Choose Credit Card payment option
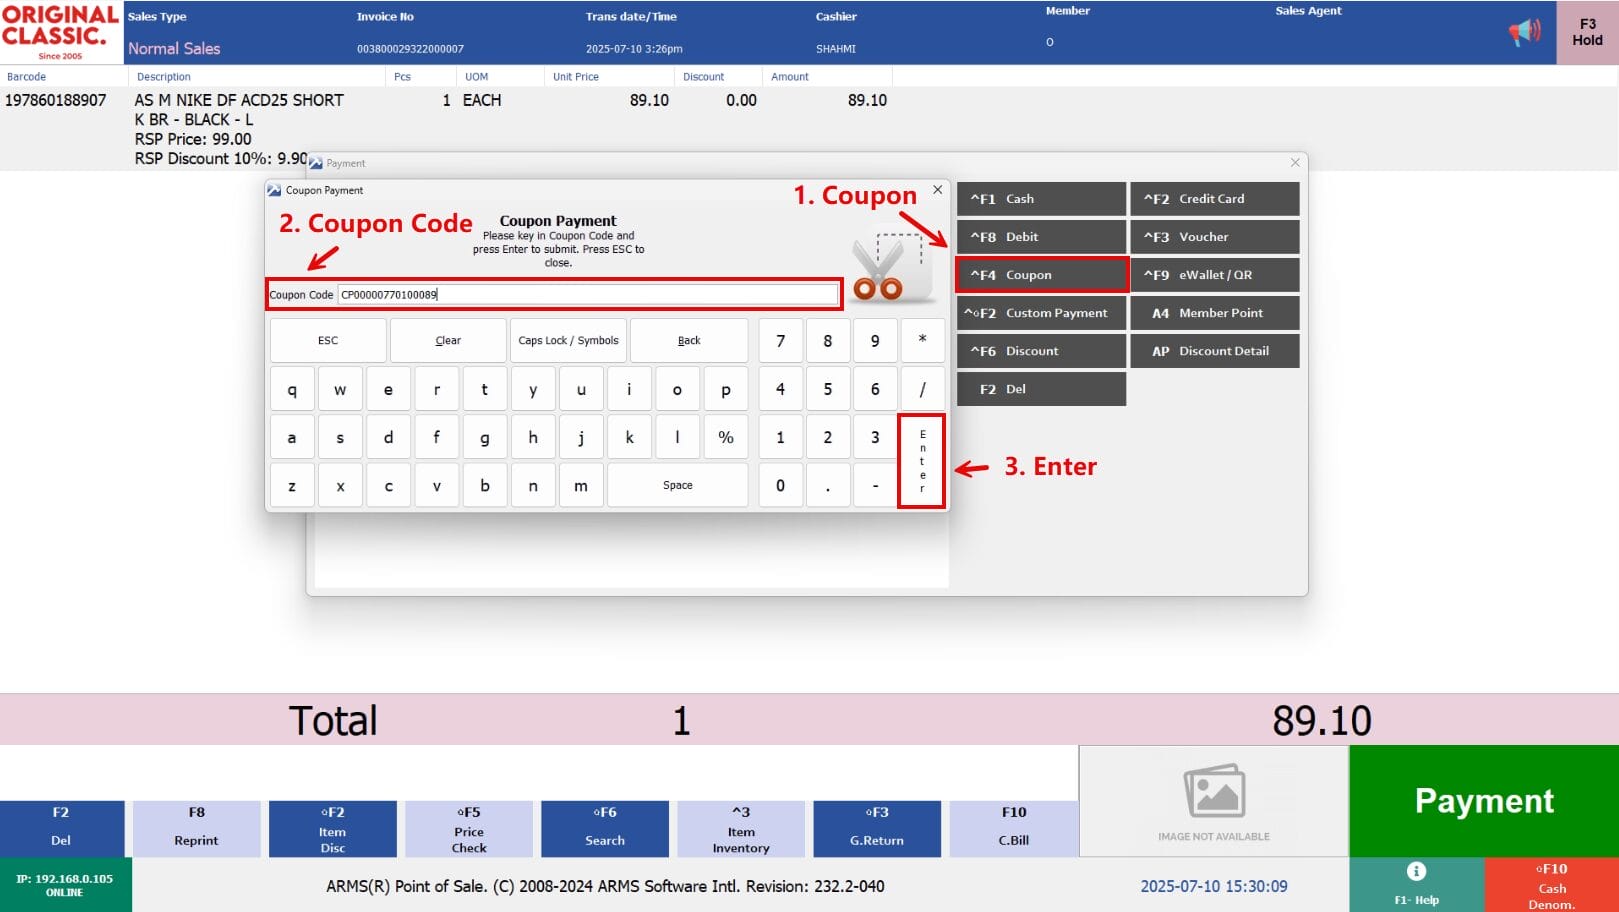1619x912 pixels. point(1214,199)
